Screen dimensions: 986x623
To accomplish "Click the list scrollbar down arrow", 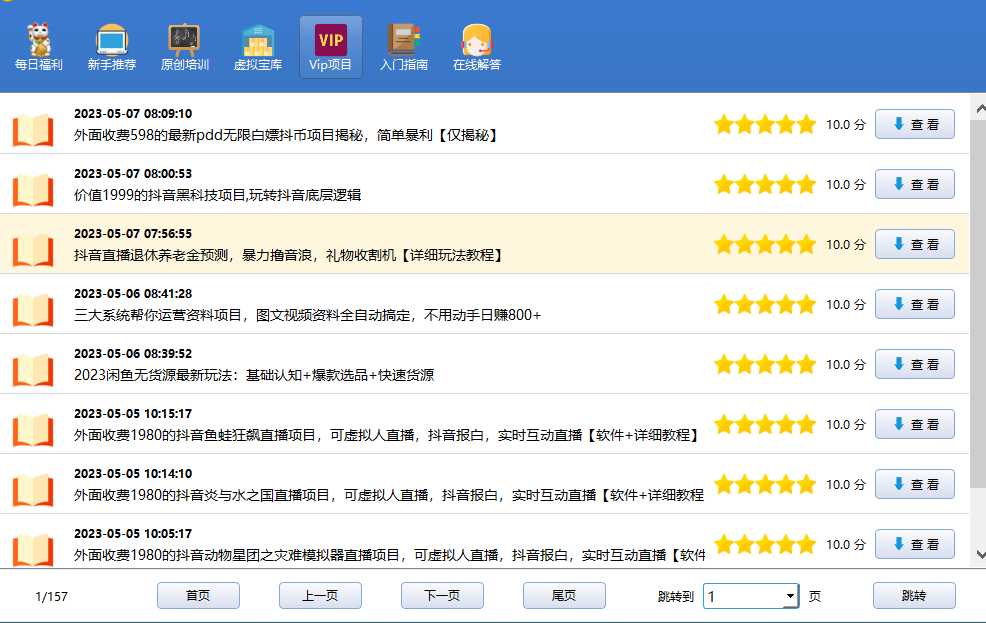I will (979, 554).
